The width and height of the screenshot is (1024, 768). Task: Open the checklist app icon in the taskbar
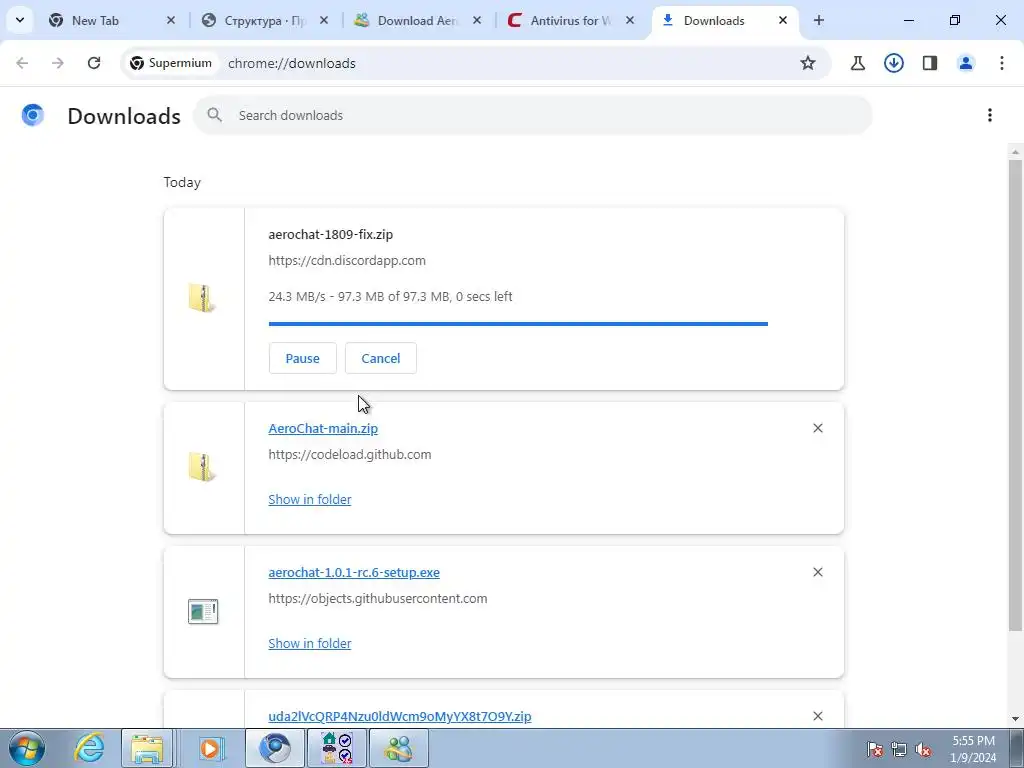pyautogui.click(x=337, y=748)
